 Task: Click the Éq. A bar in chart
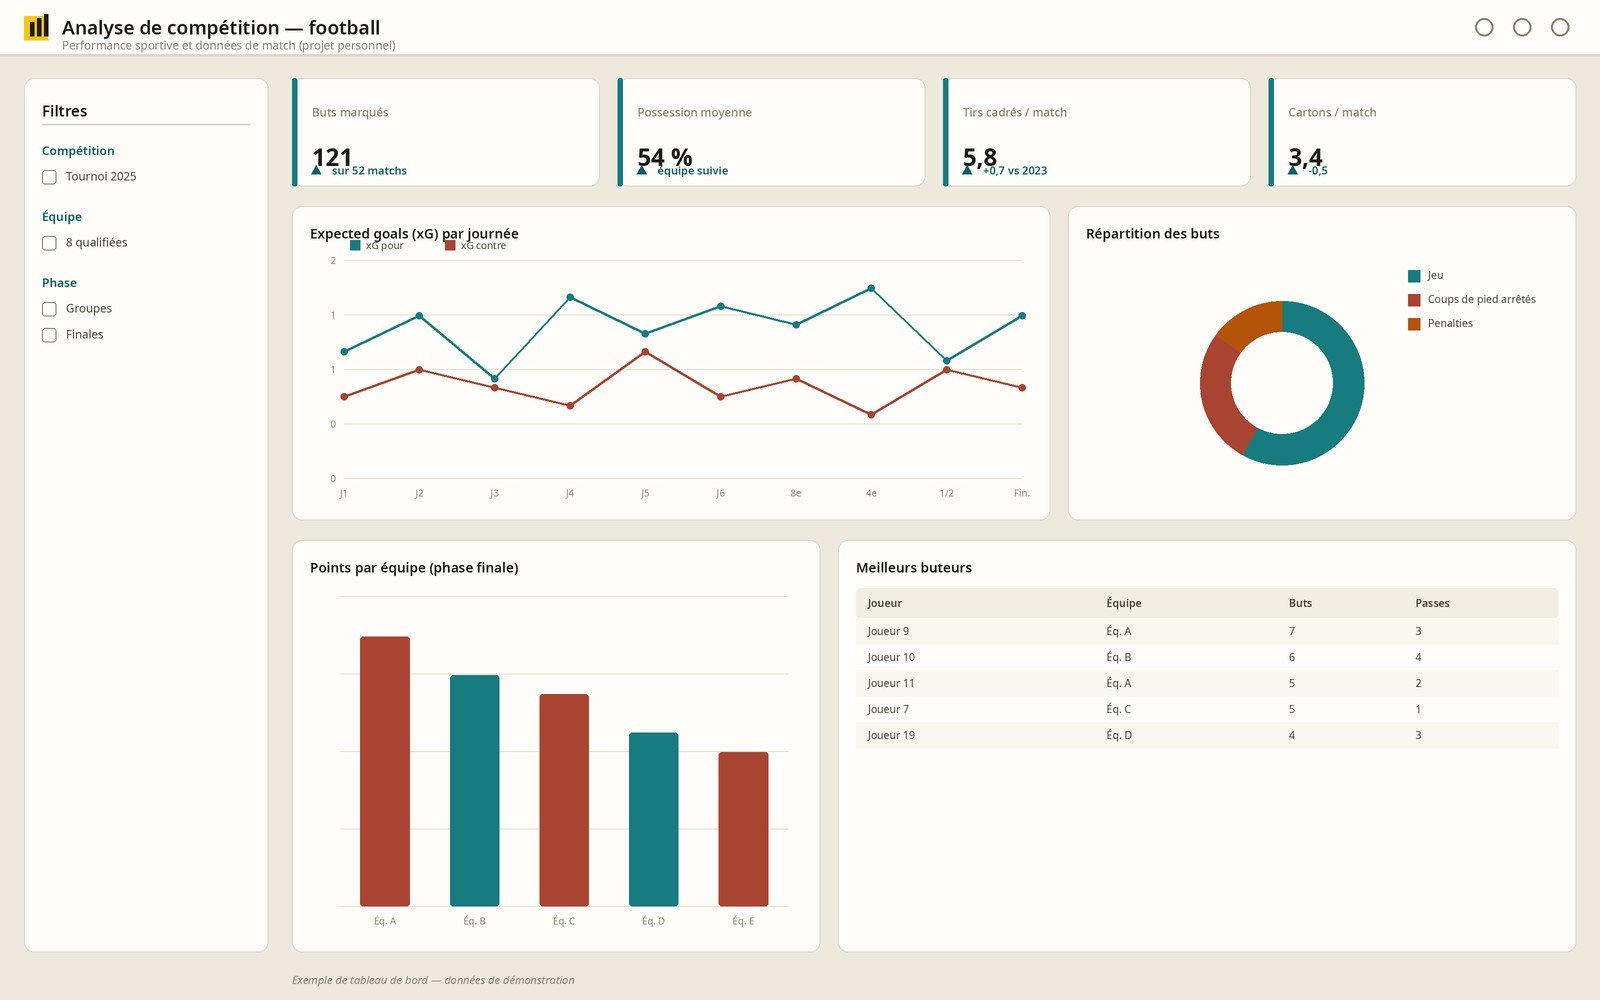pyautogui.click(x=385, y=771)
